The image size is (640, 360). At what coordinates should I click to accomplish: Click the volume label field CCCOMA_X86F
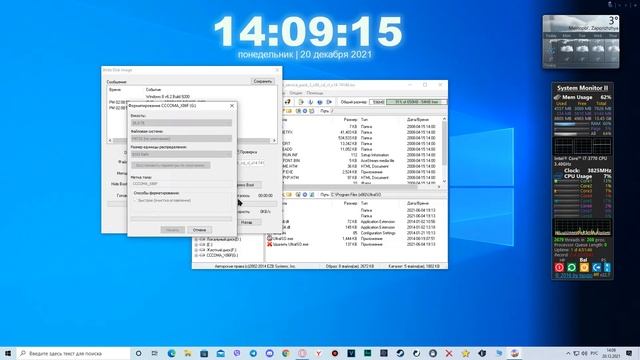[x=181, y=184]
